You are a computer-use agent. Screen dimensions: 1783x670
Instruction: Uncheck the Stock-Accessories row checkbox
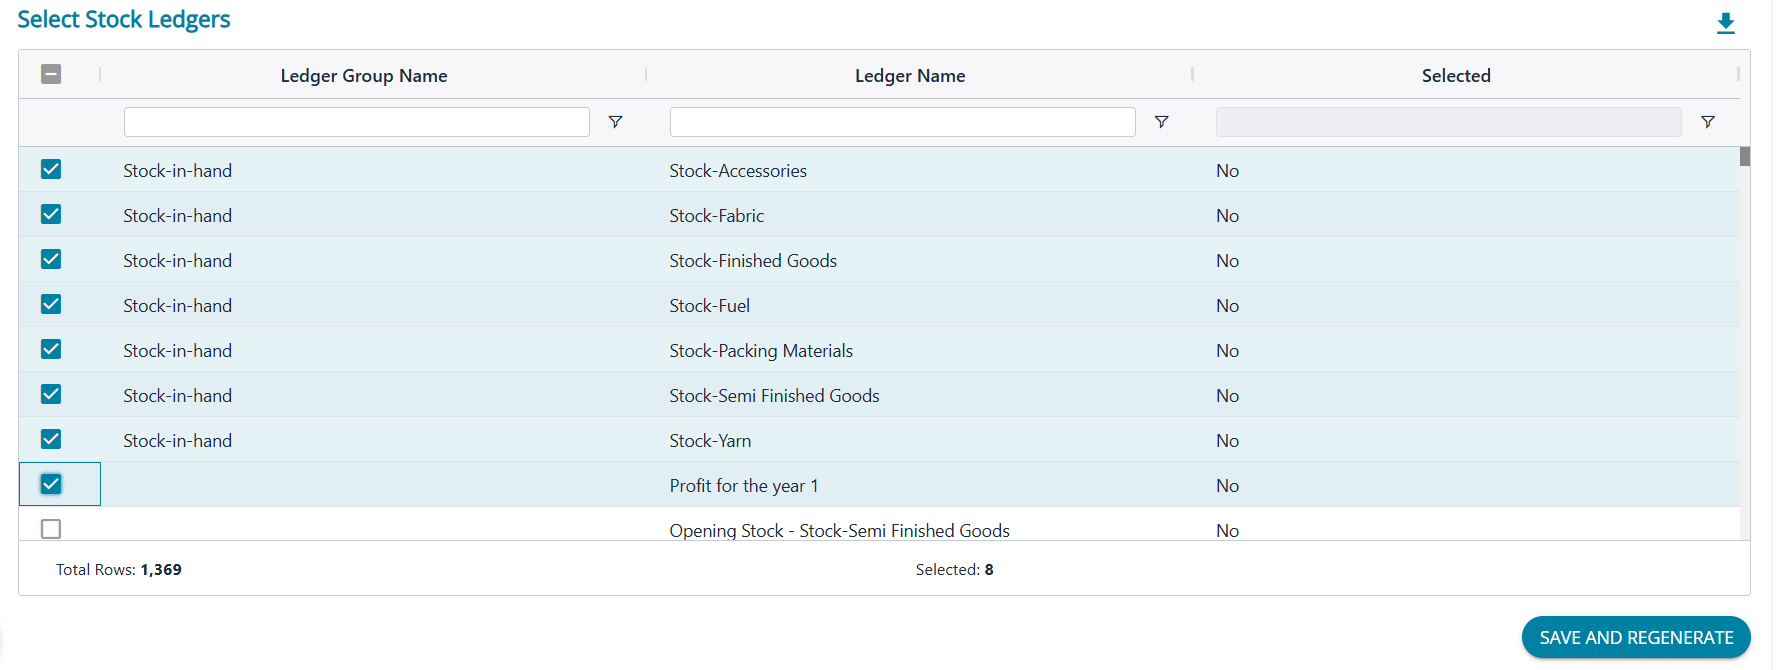point(51,170)
